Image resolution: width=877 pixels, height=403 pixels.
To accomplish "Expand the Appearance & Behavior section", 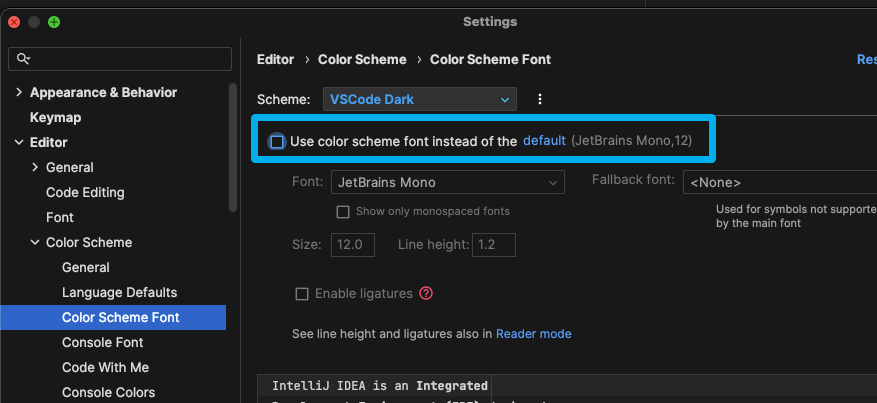I will (x=18, y=92).
